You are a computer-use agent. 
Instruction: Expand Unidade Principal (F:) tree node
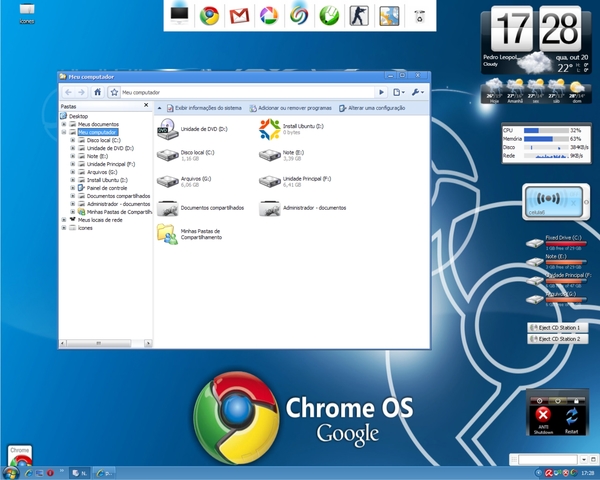point(73,164)
